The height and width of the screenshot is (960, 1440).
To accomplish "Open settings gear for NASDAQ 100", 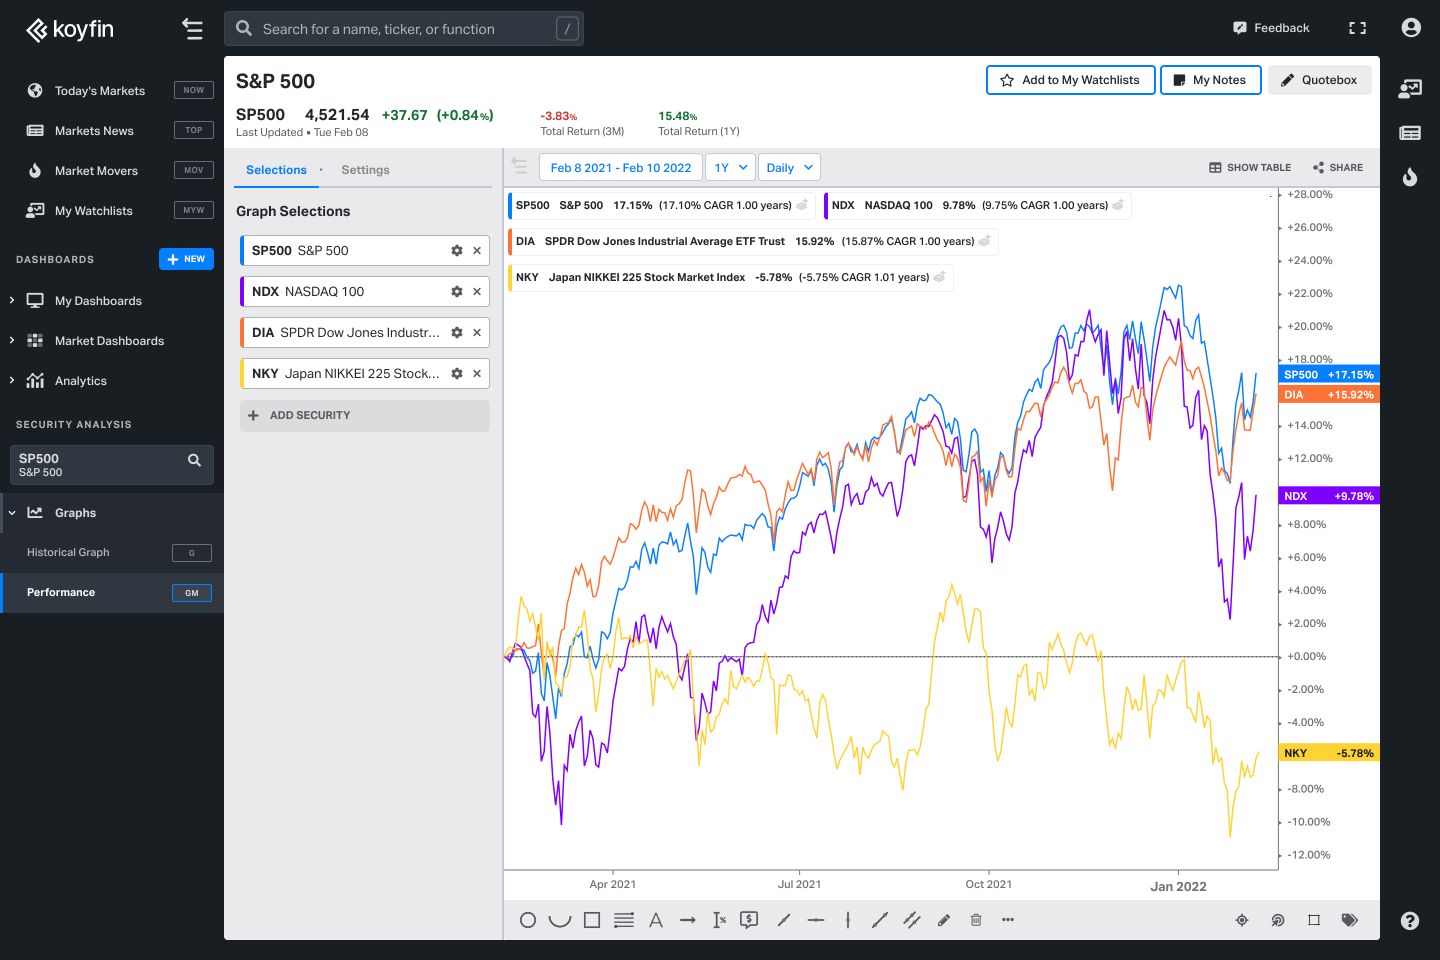I will point(457,292).
